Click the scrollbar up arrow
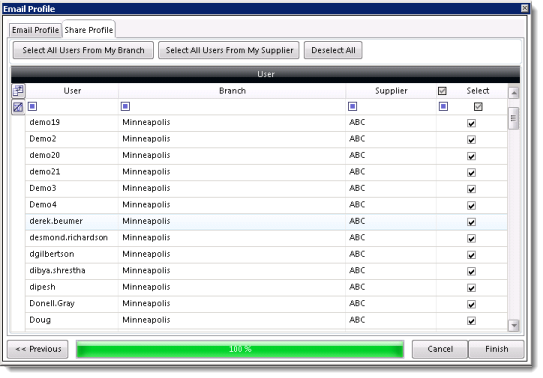This screenshot has height=378, width=543. (x=513, y=93)
